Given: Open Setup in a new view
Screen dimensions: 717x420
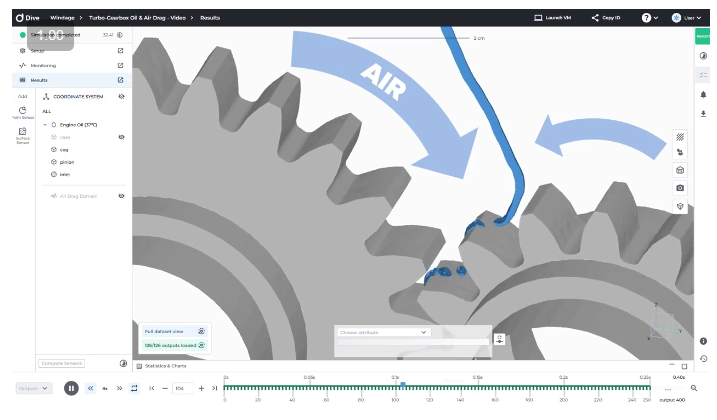Looking at the screenshot, I should tap(120, 51).
